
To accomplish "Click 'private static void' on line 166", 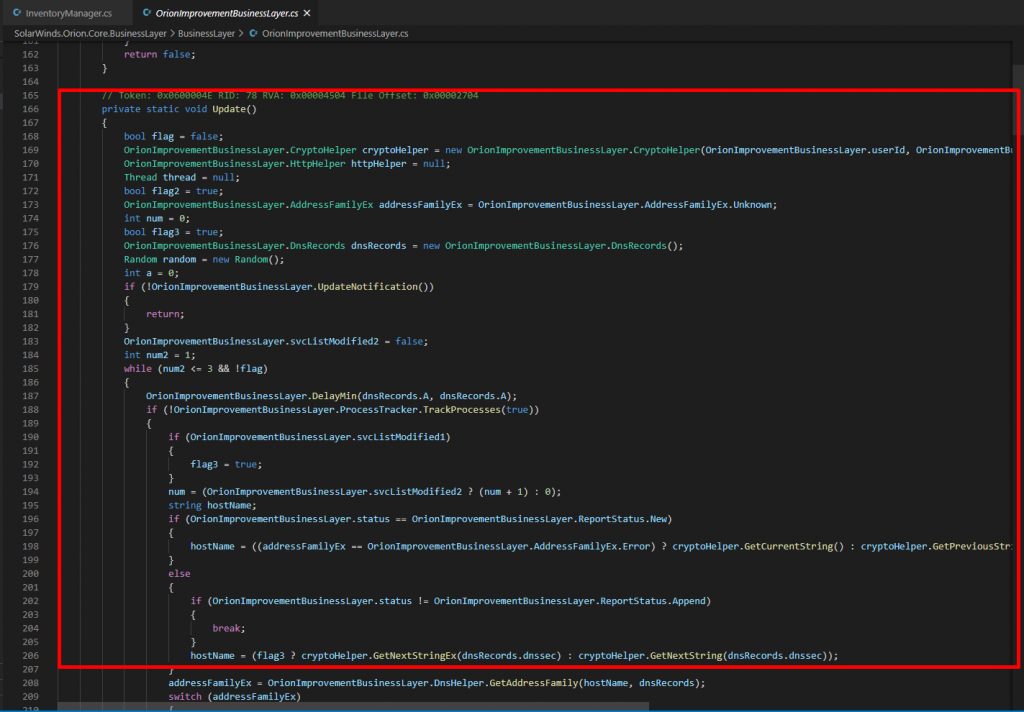I will coord(154,109).
